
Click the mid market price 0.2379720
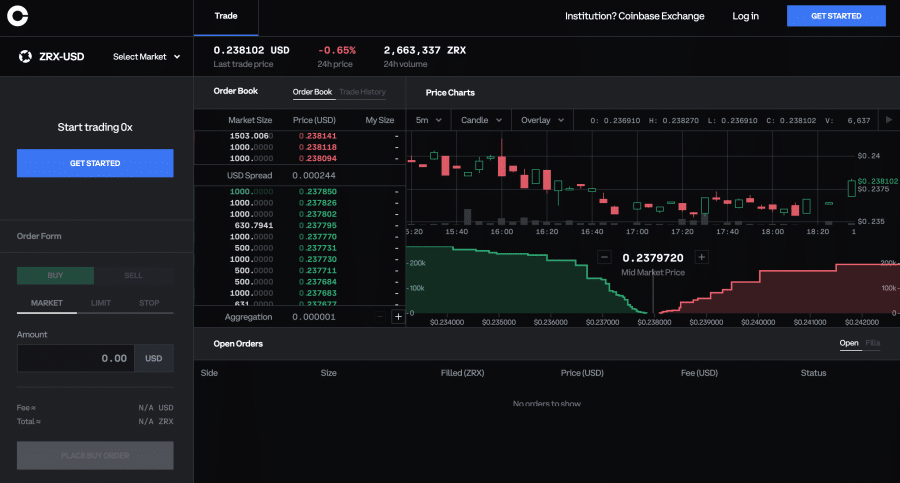click(x=653, y=258)
